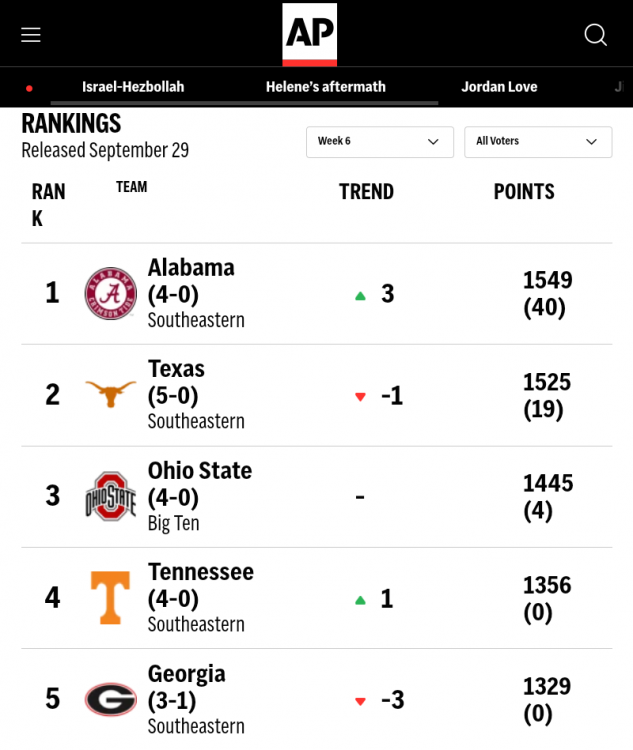Click the TREND column header
633x750 pixels.
tap(366, 192)
